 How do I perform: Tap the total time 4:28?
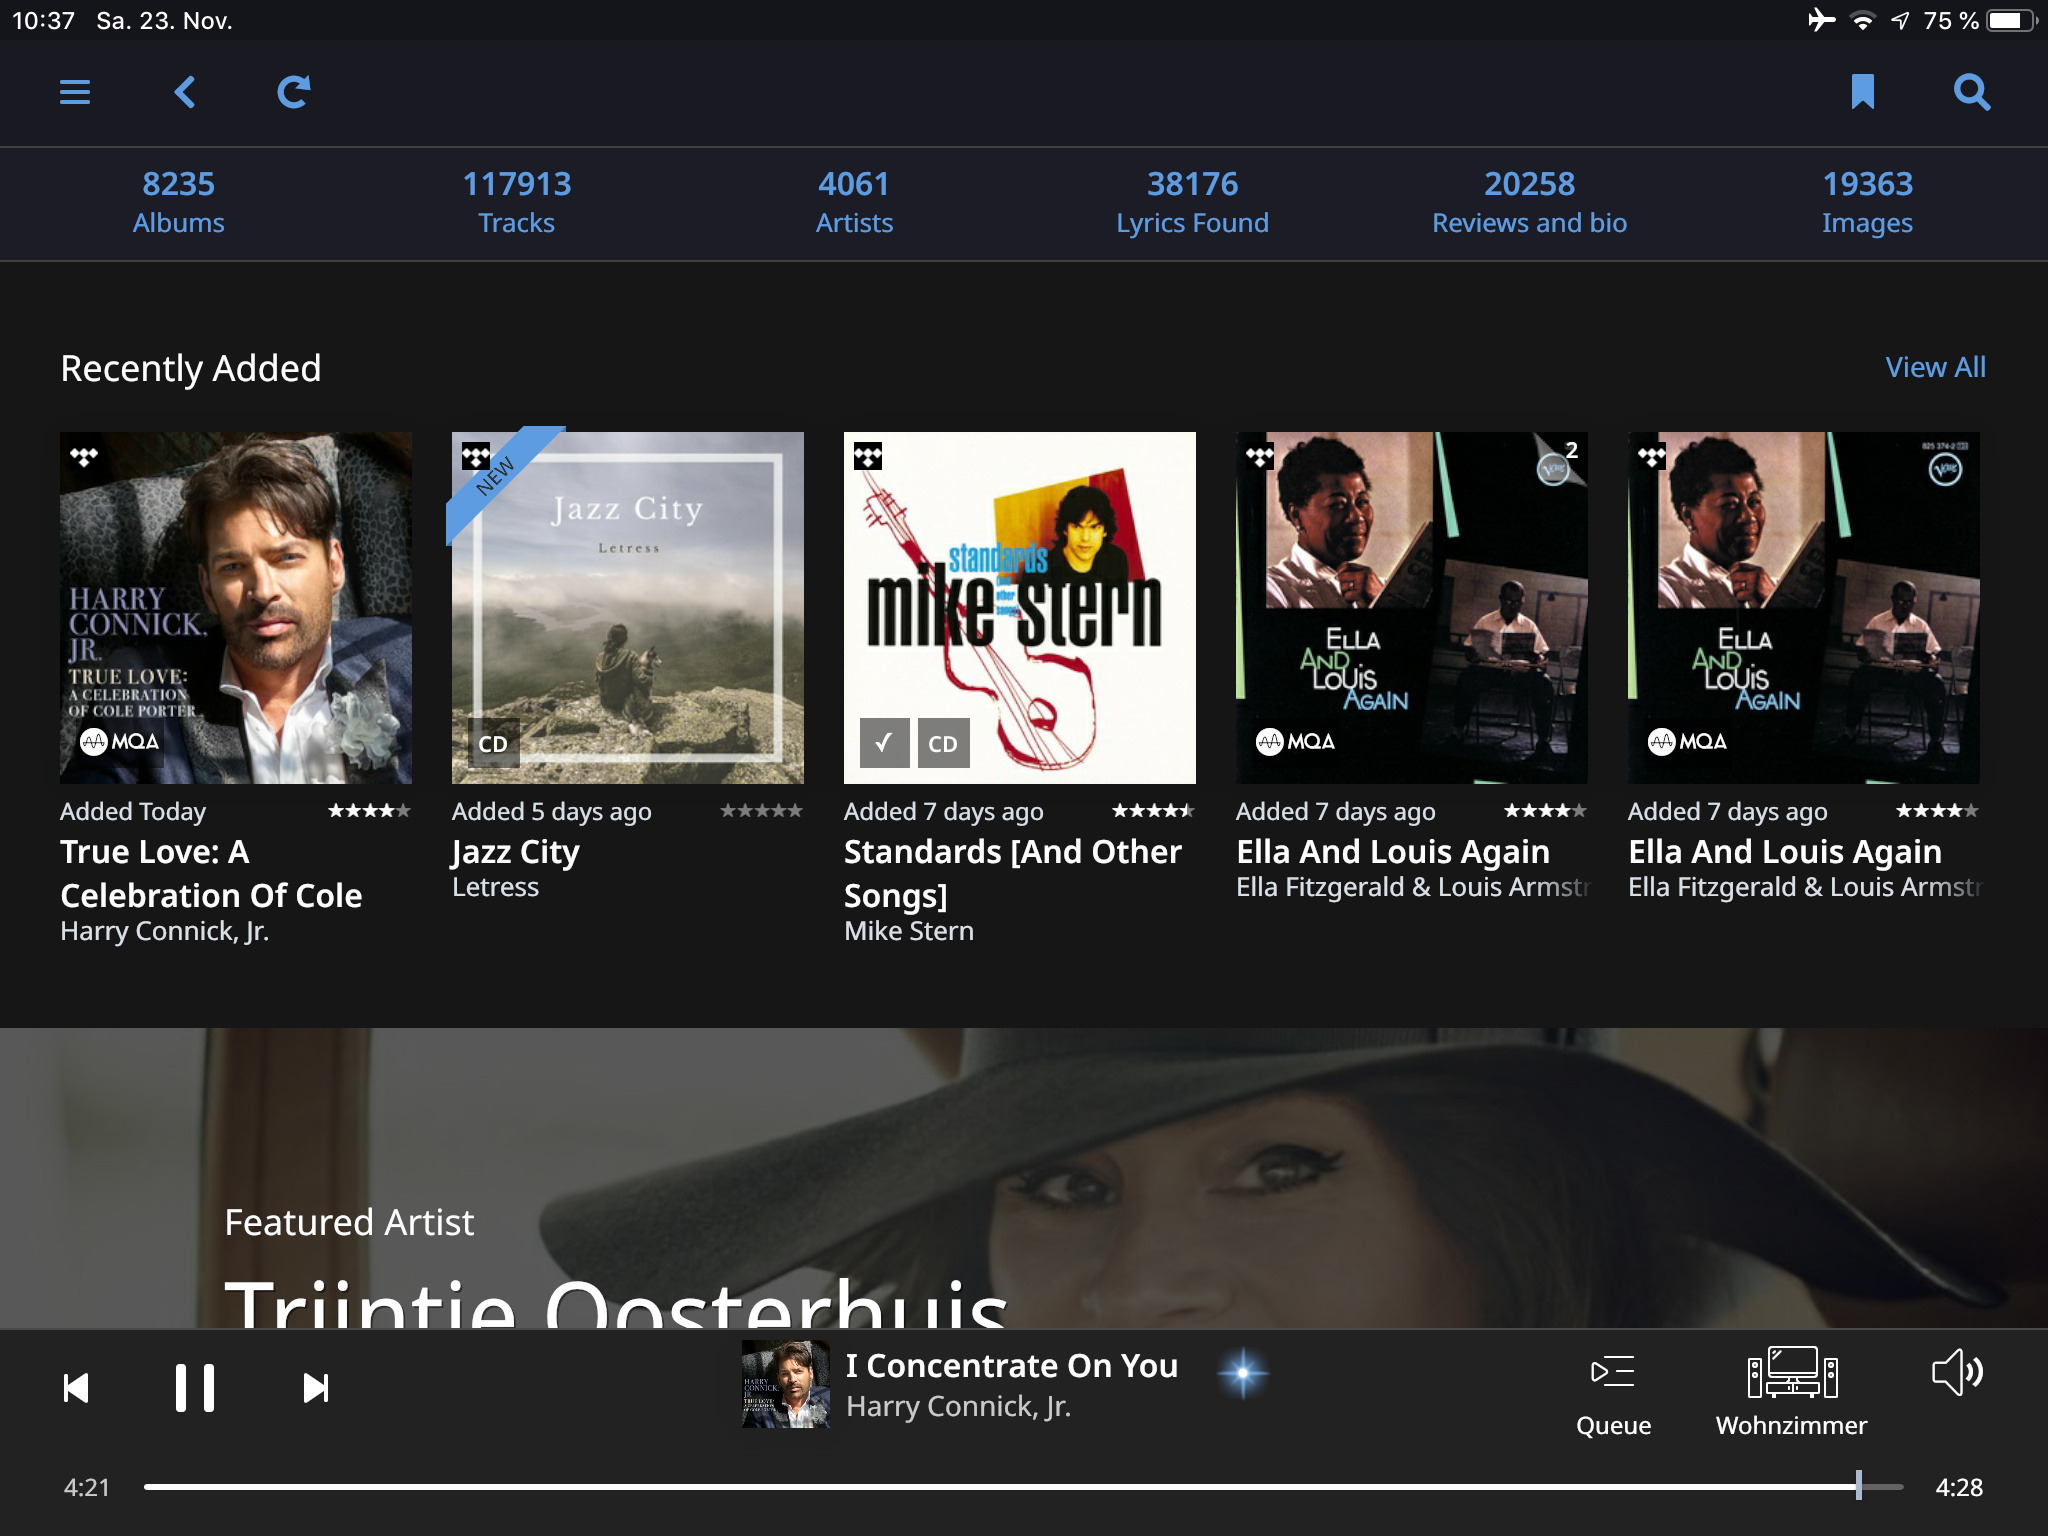pos(1959,1487)
